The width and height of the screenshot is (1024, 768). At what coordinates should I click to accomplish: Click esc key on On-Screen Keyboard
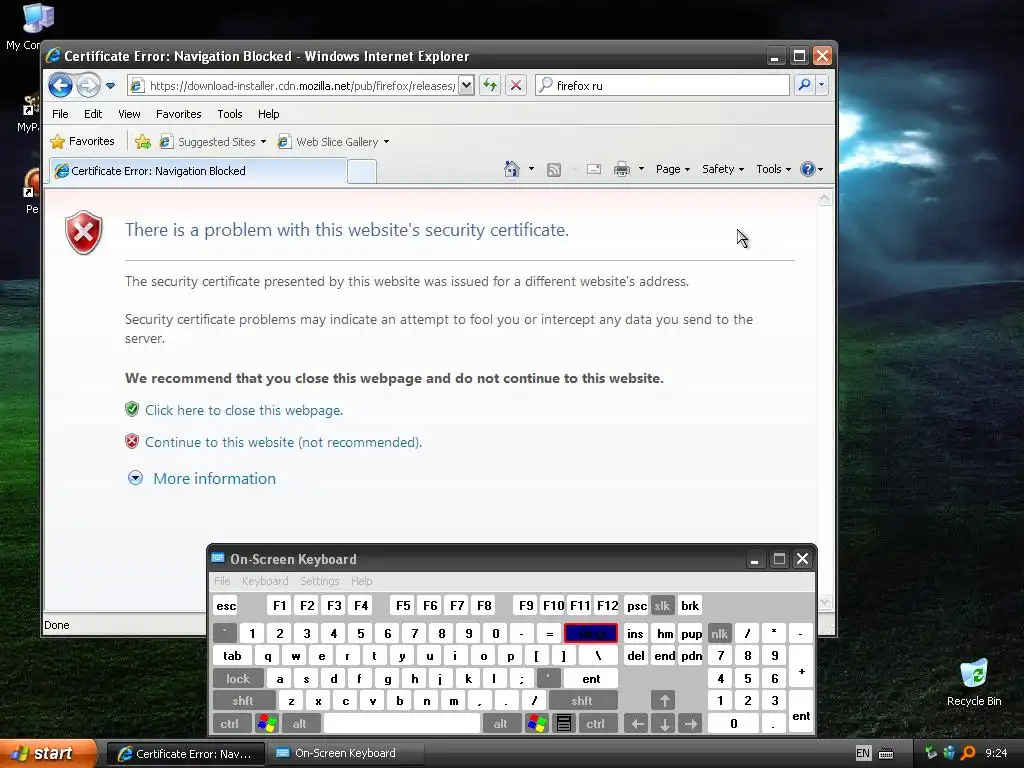coord(226,606)
